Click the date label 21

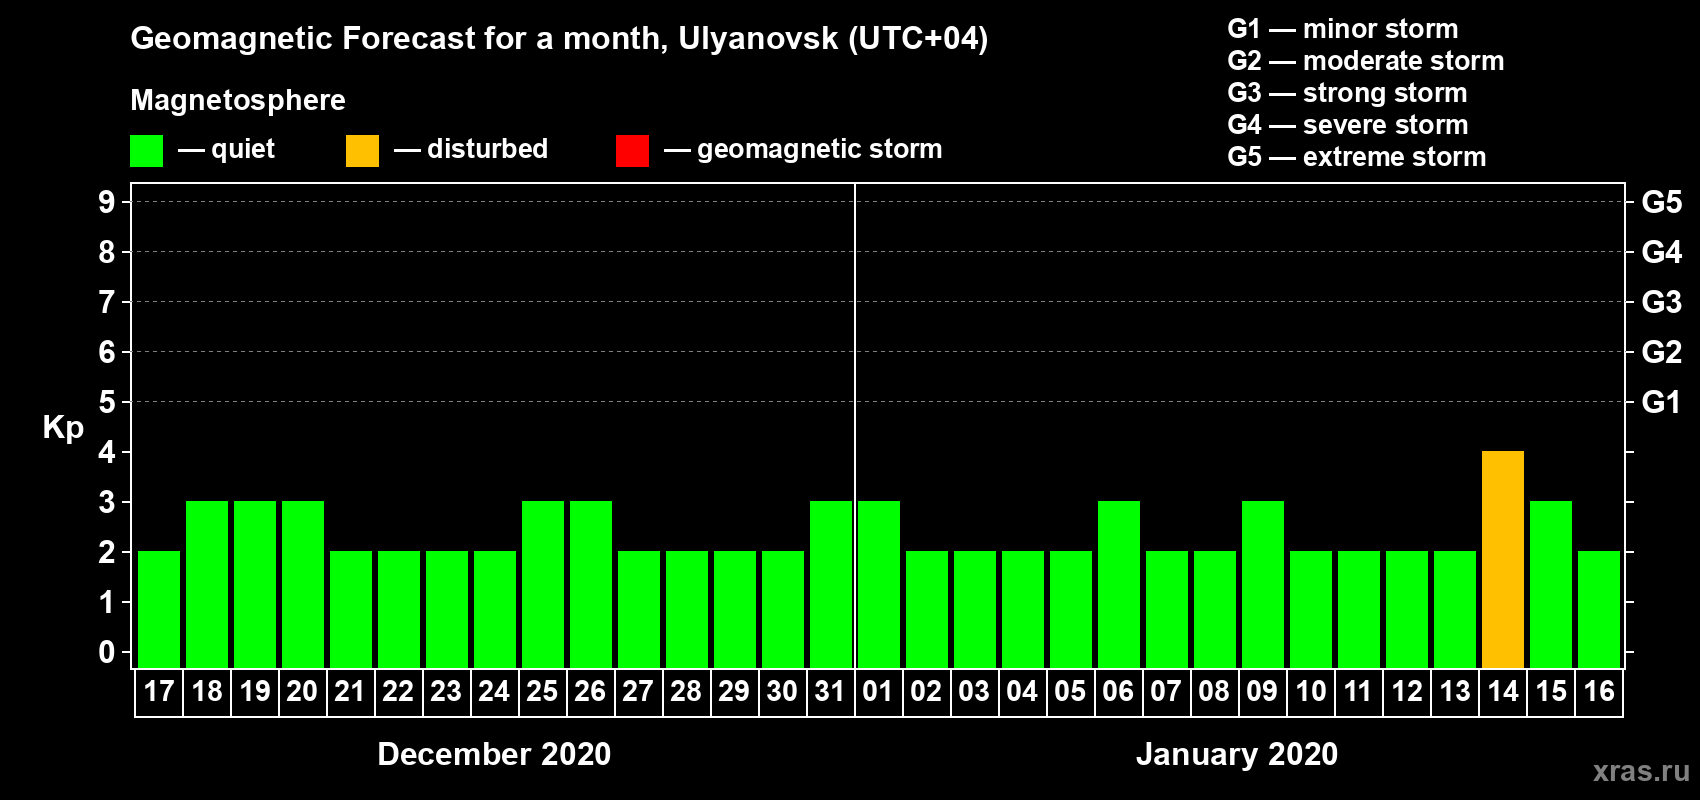(x=350, y=692)
